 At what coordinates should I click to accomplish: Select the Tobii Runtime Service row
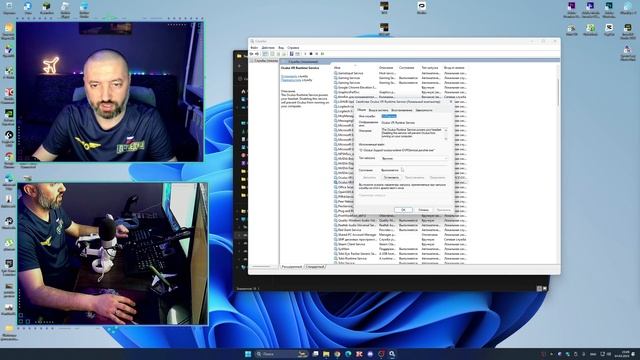click(400, 258)
